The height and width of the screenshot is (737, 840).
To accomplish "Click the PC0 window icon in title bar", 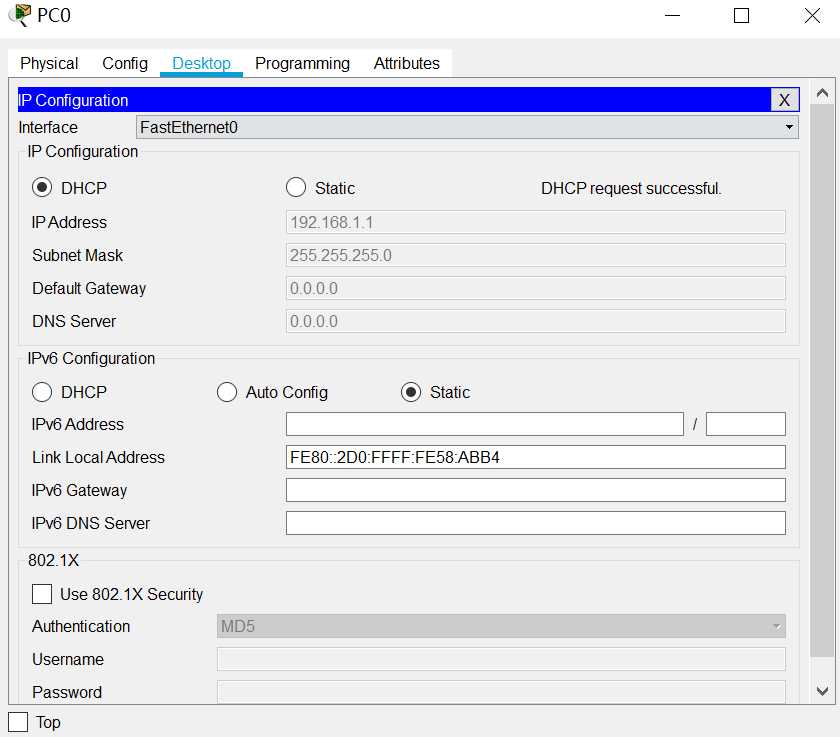I will [x=20, y=15].
